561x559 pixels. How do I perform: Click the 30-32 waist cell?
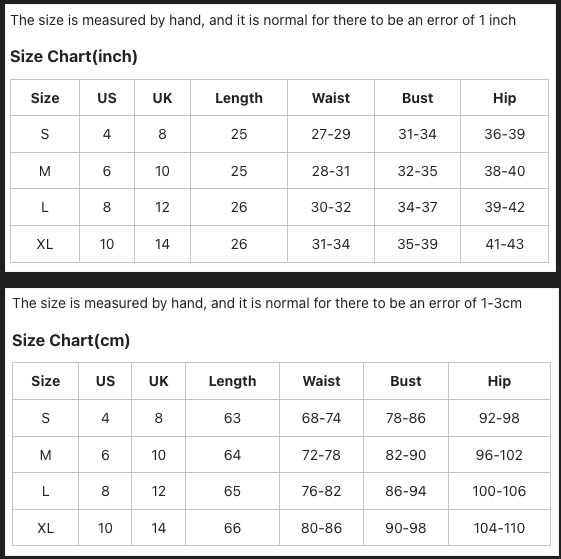(331, 207)
